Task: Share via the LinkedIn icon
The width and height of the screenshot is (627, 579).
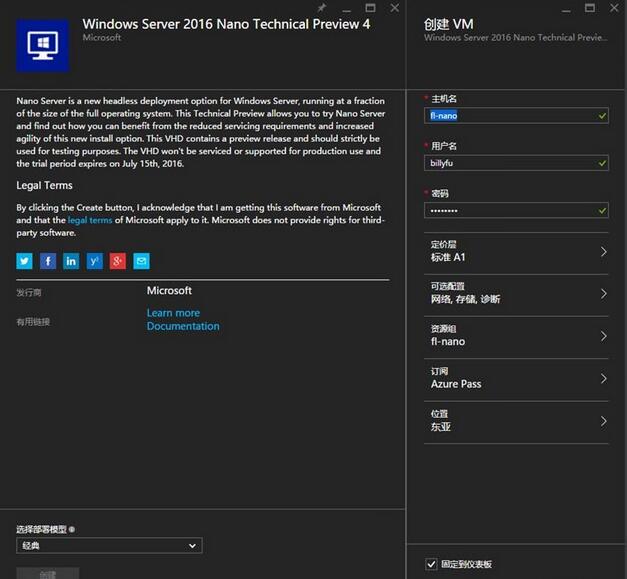Action: pos(71,261)
